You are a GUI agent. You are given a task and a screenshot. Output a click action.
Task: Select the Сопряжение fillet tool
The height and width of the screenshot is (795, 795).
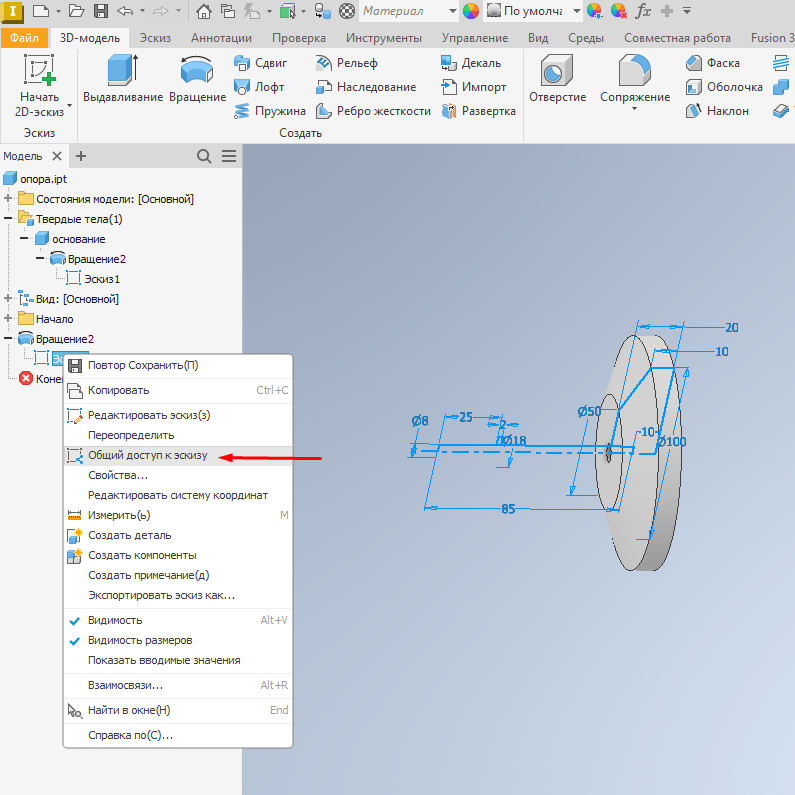(x=635, y=78)
